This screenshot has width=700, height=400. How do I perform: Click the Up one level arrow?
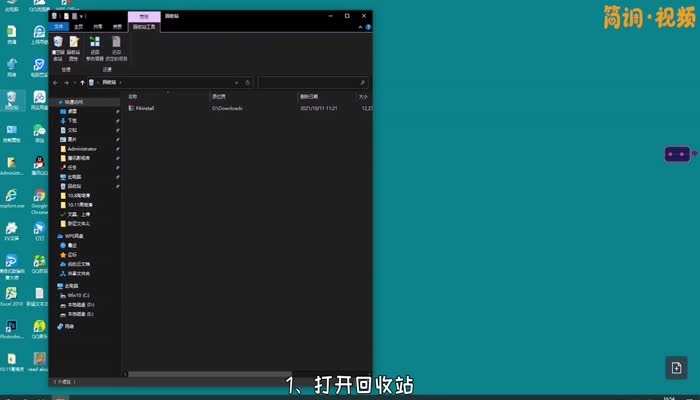pos(81,82)
